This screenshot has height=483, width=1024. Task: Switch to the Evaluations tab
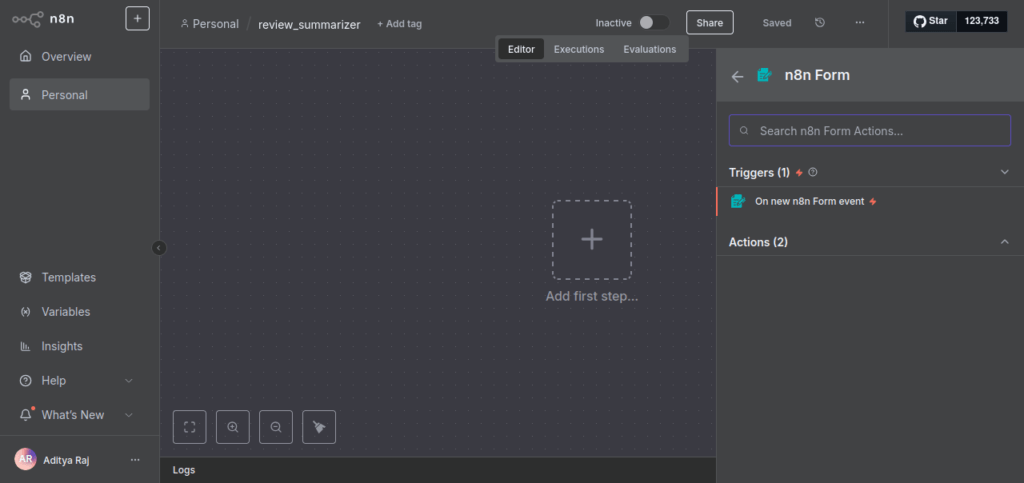pyautogui.click(x=649, y=49)
